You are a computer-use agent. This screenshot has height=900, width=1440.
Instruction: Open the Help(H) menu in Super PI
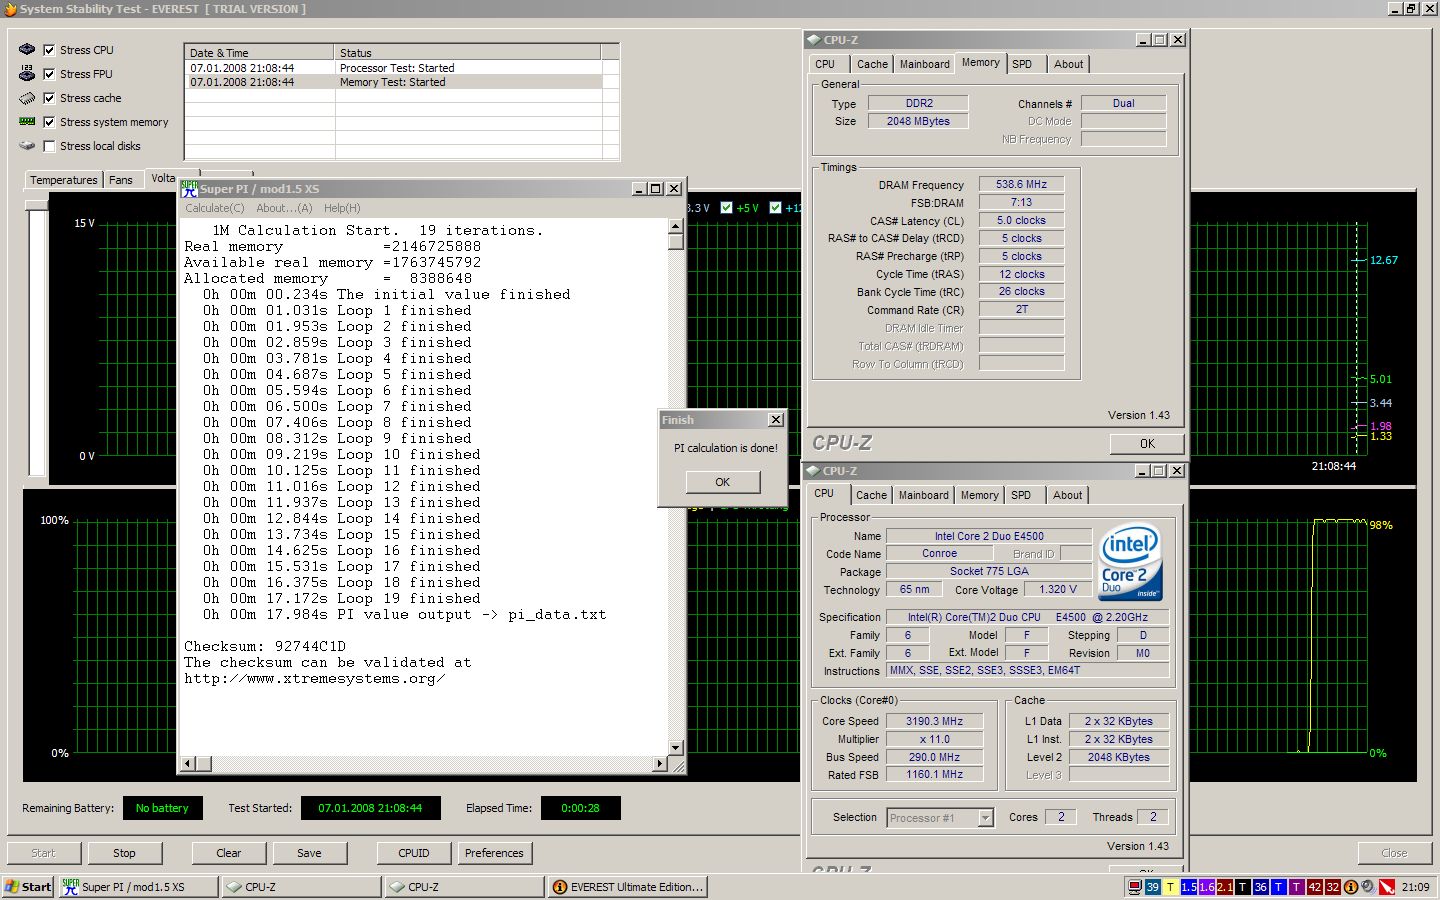342,208
